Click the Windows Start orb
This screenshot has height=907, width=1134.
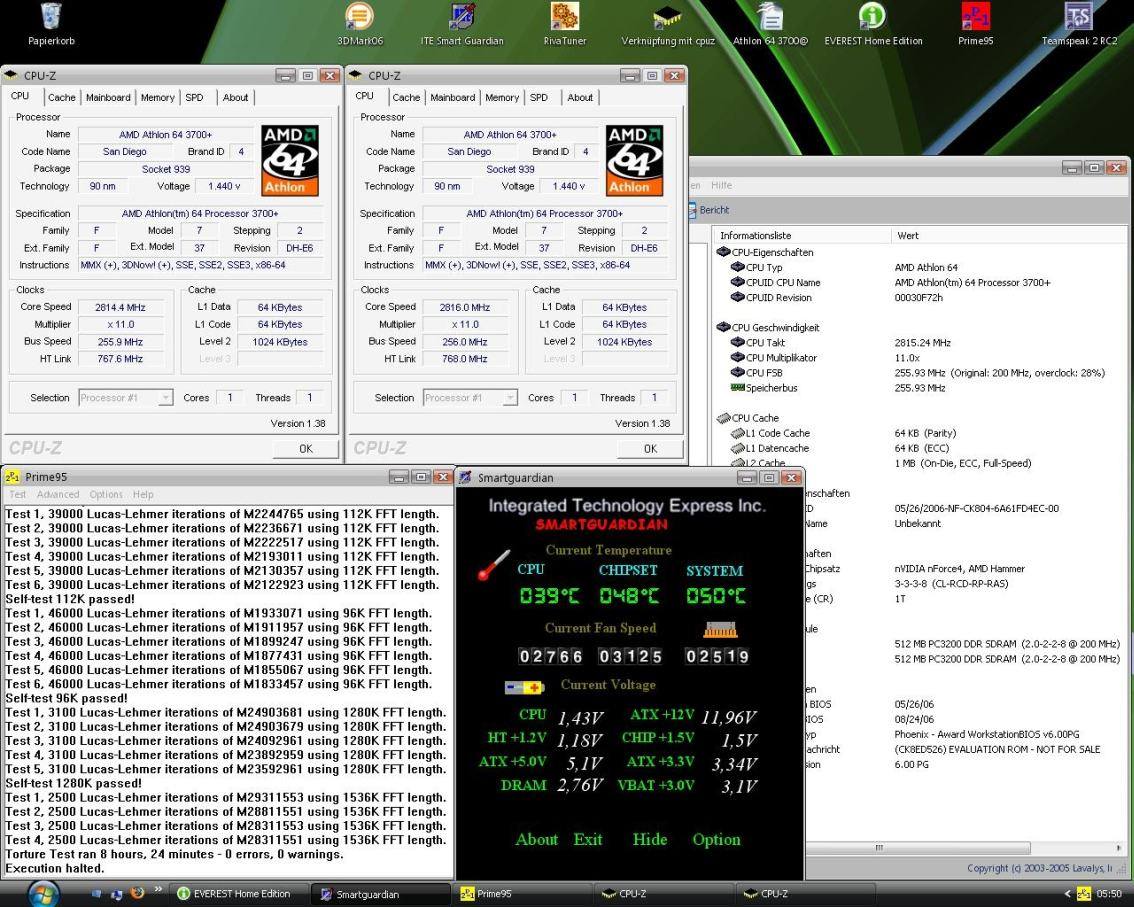coord(43,893)
